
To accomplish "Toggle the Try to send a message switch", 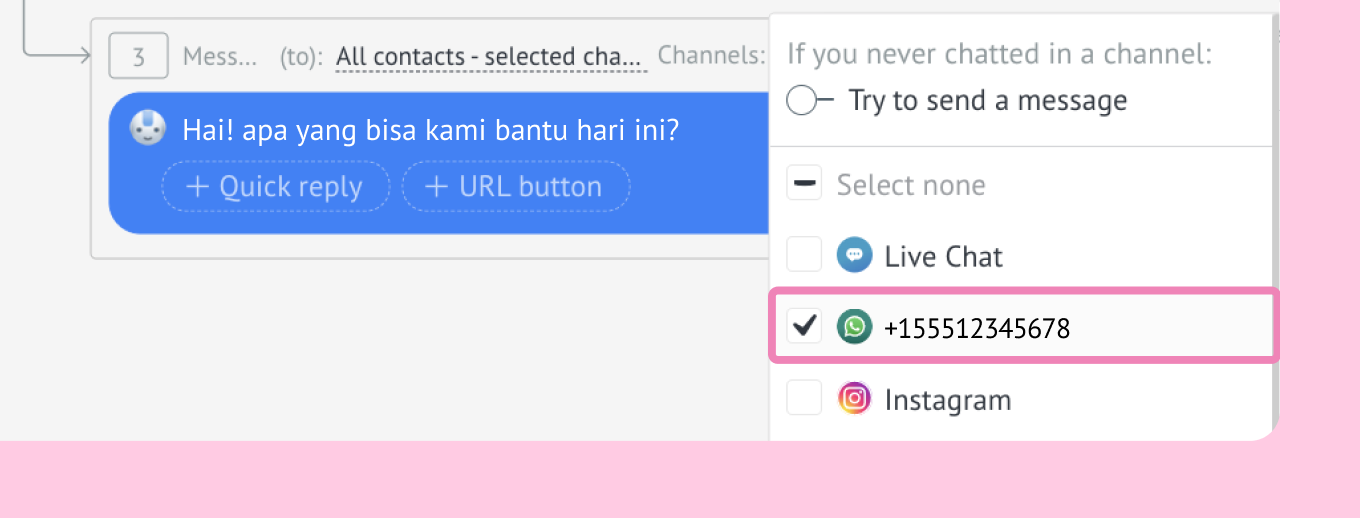I will (x=810, y=100).
